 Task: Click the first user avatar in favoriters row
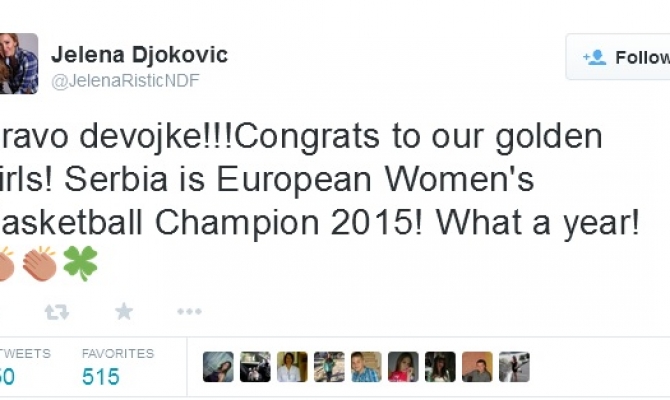[x=218, y=367]
